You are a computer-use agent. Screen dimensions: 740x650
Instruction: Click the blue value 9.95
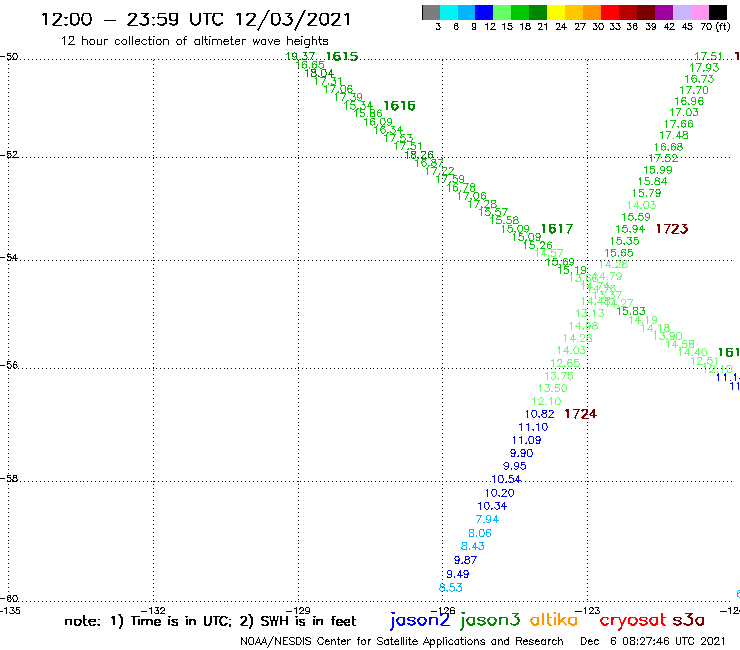514,466
